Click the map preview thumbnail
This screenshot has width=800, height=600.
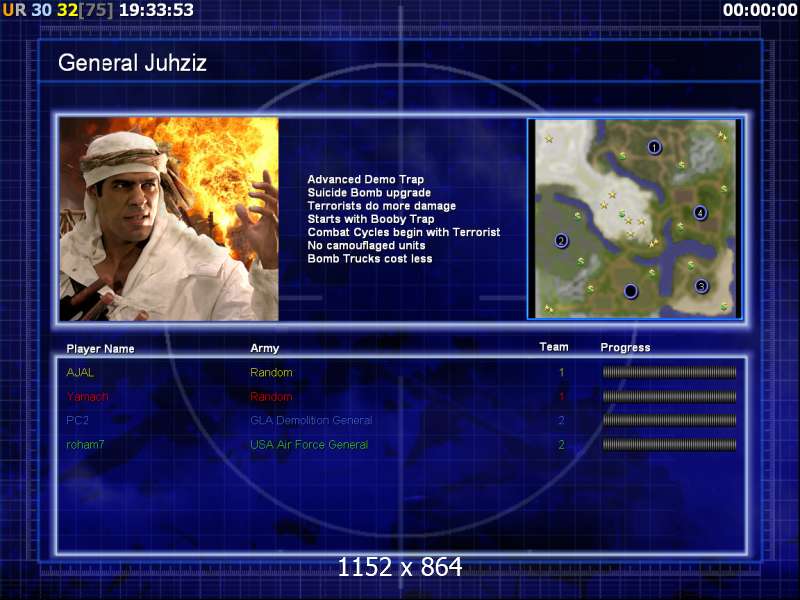coord(635,219)
